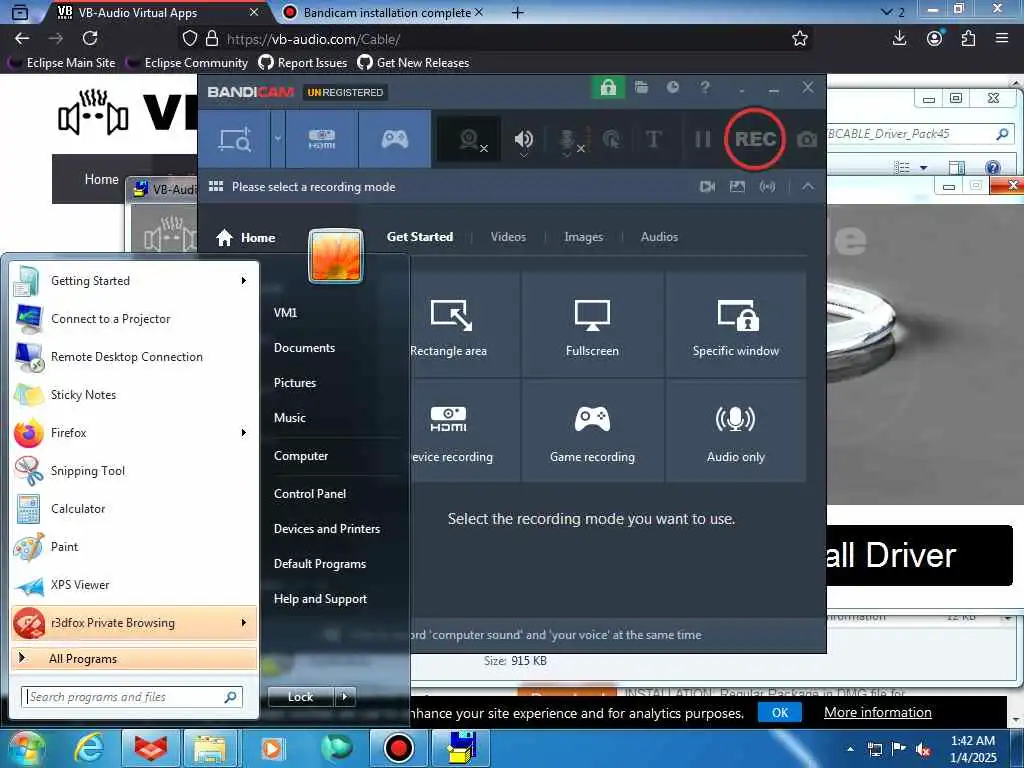Expand All Programs list

tap(134, 658)
